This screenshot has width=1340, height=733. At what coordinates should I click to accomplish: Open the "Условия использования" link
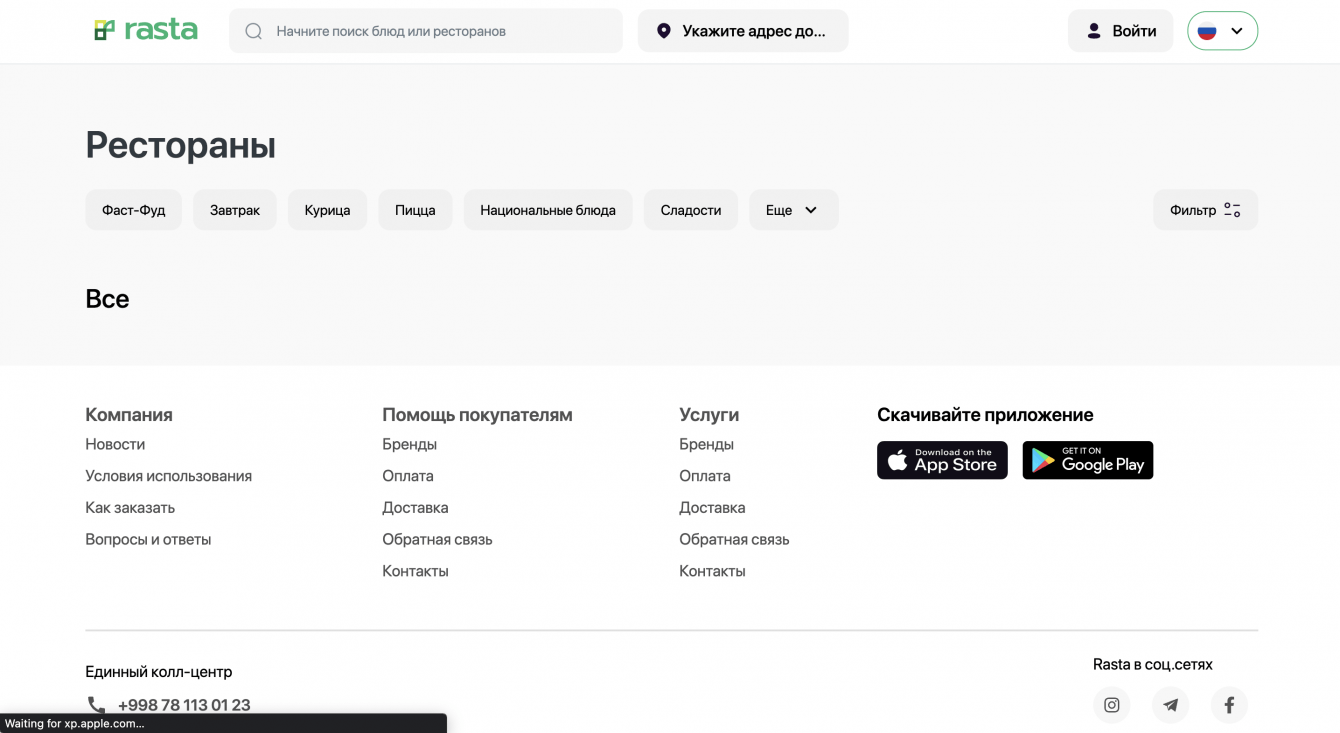coord(168,476)
